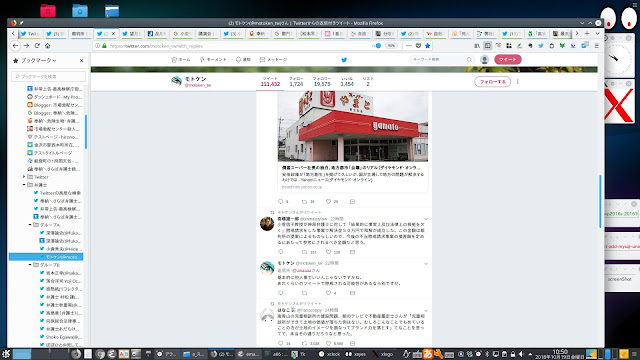Click the 90% zoom level indicator
Viewport: 640px width, 360px height.
pyautogui.click(x=391, y=46)
